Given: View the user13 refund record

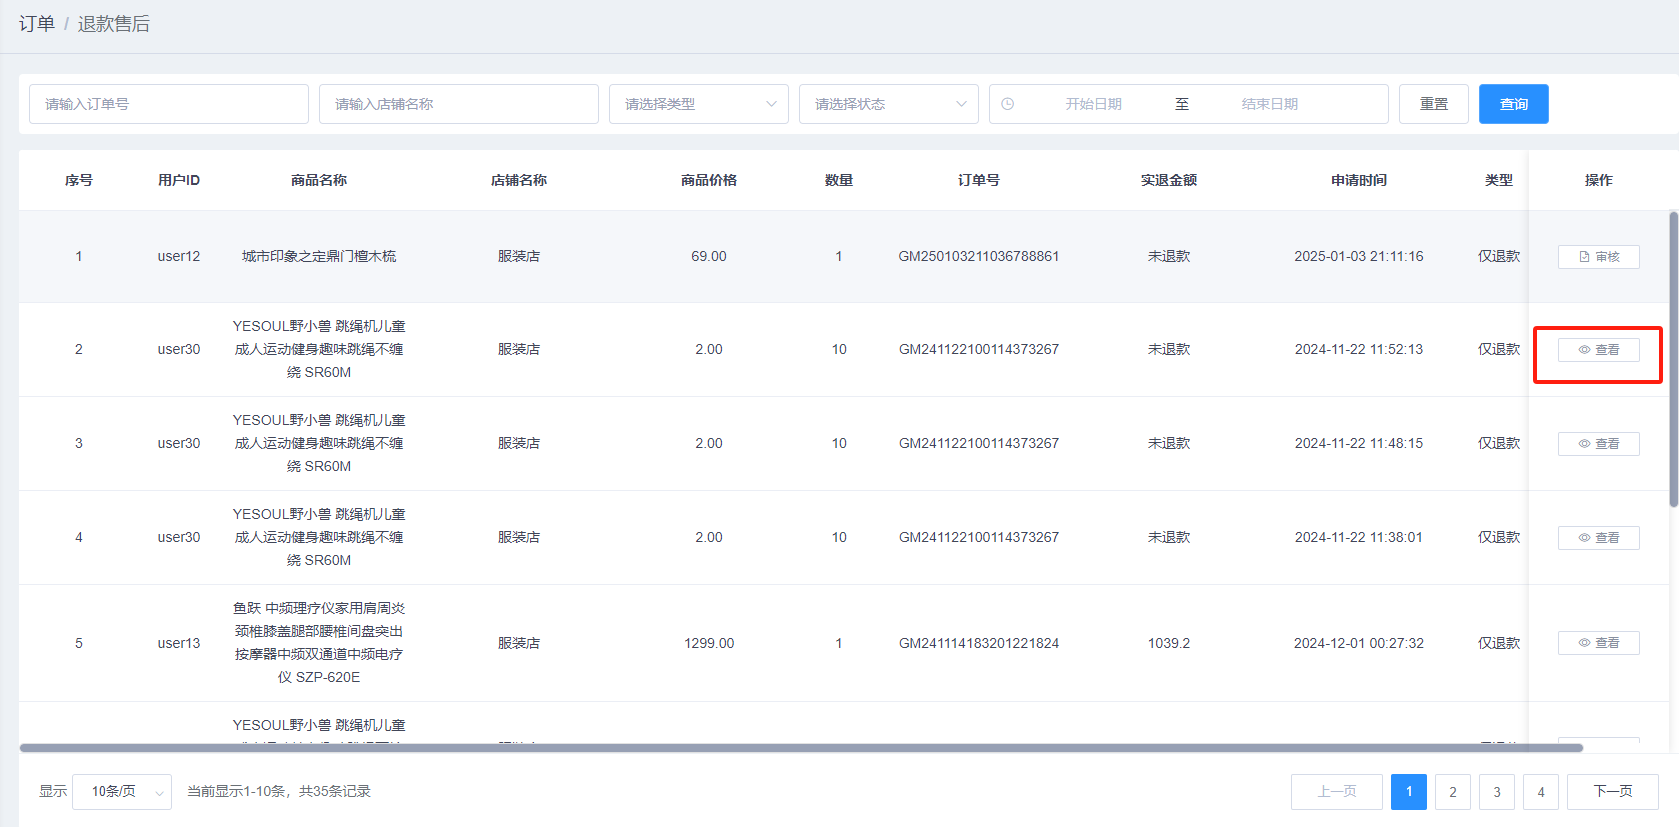Looking at the screenshot, I should 1598,643.
